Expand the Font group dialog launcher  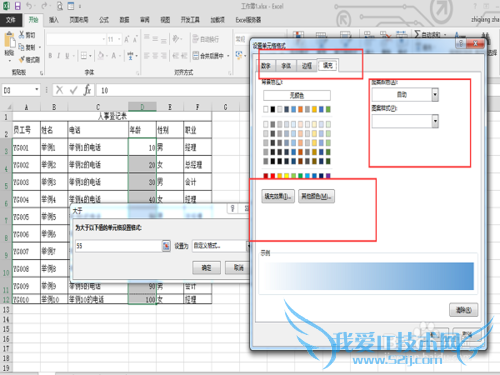click(x=137, y=72)
